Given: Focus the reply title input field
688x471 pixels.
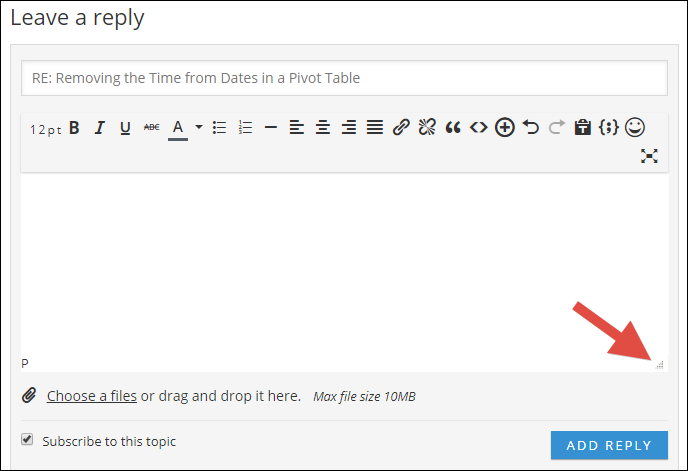Looking at the screenshot, I should [x=344, y=78].
